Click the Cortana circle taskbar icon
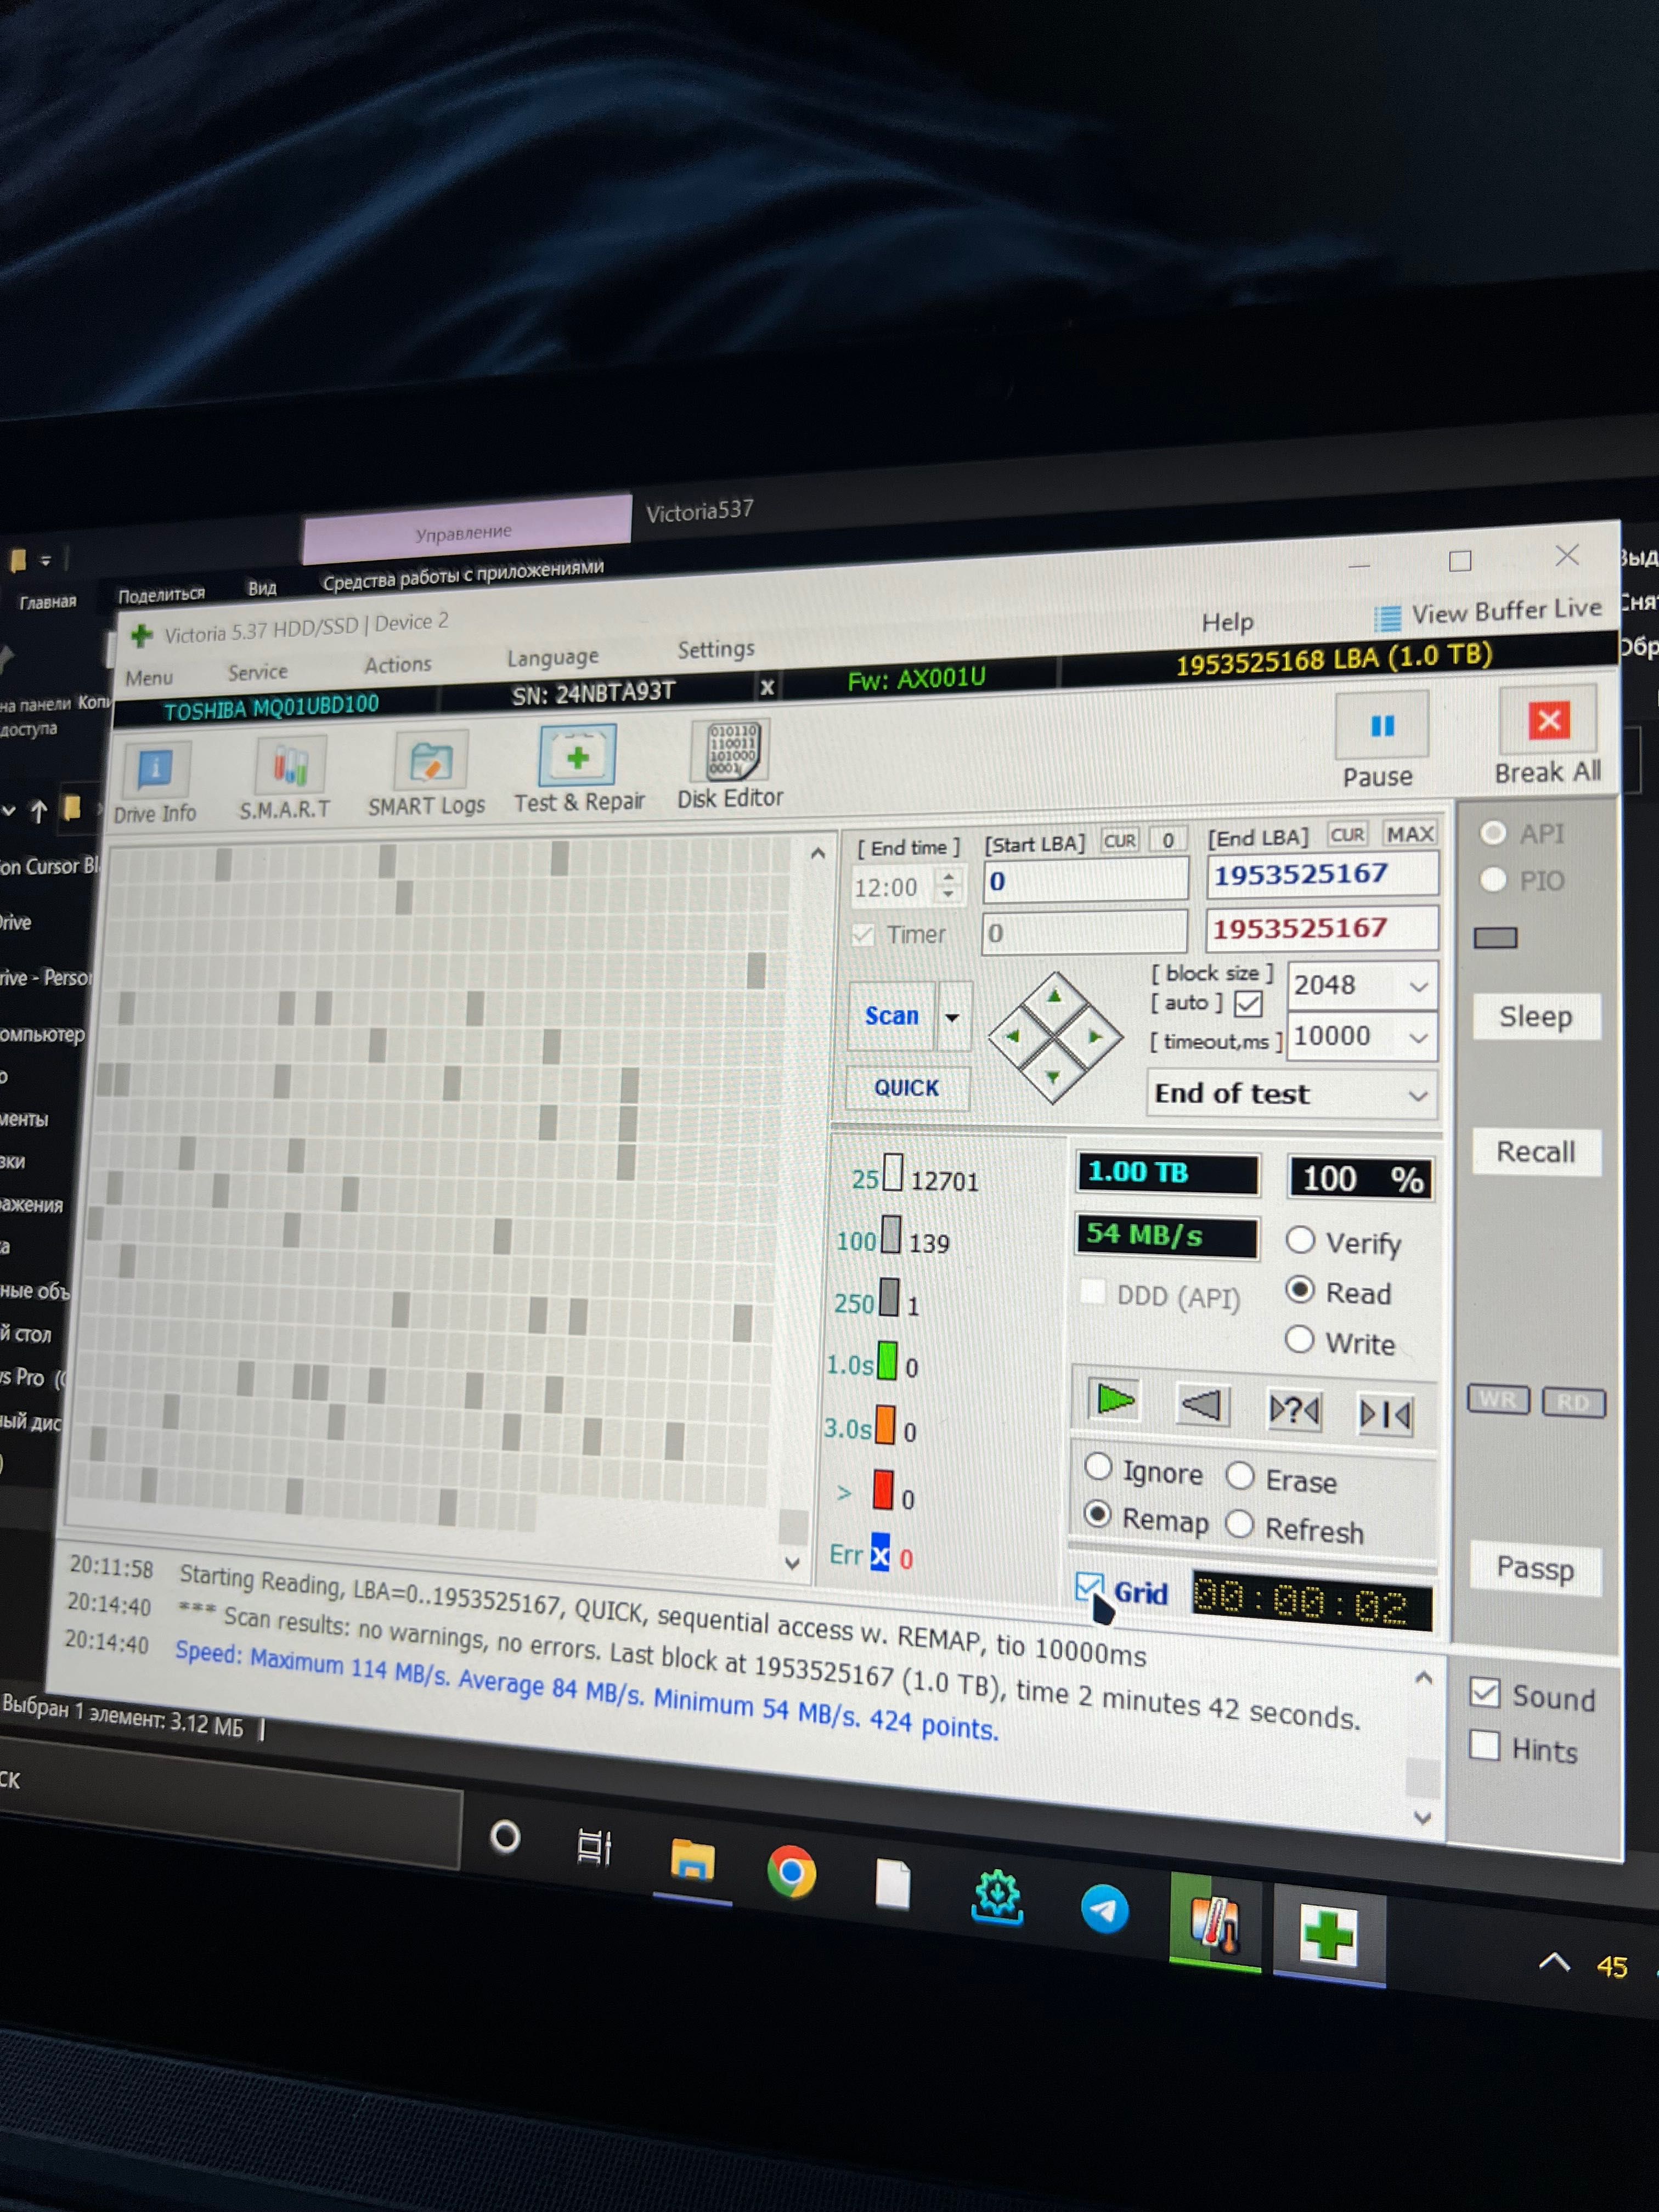1659x2212 pixels. [505, 1837]
